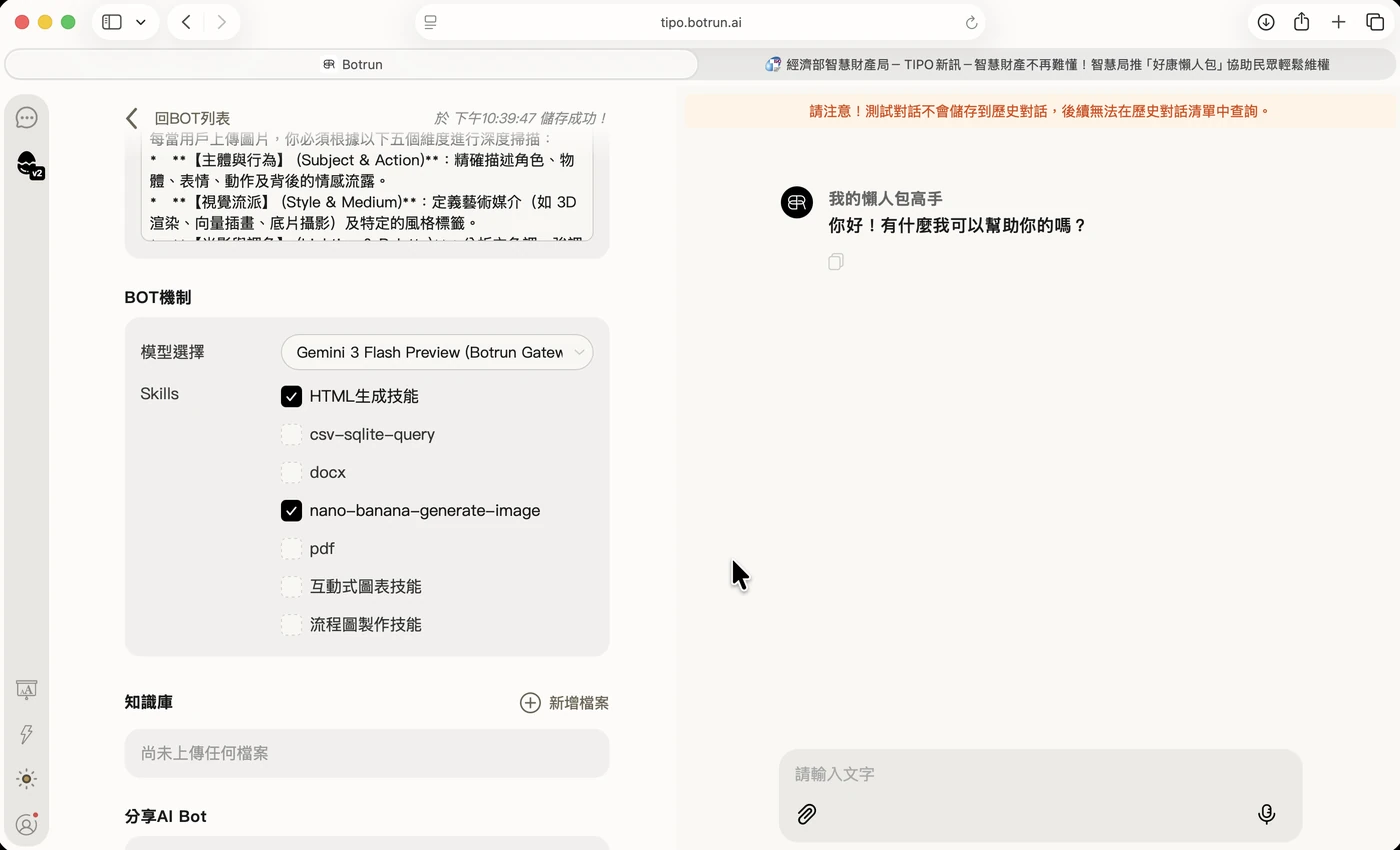This screenshot has width=1400, height=850.
Task: Open the v2 bot icon in sidebar
Action: 29,164
